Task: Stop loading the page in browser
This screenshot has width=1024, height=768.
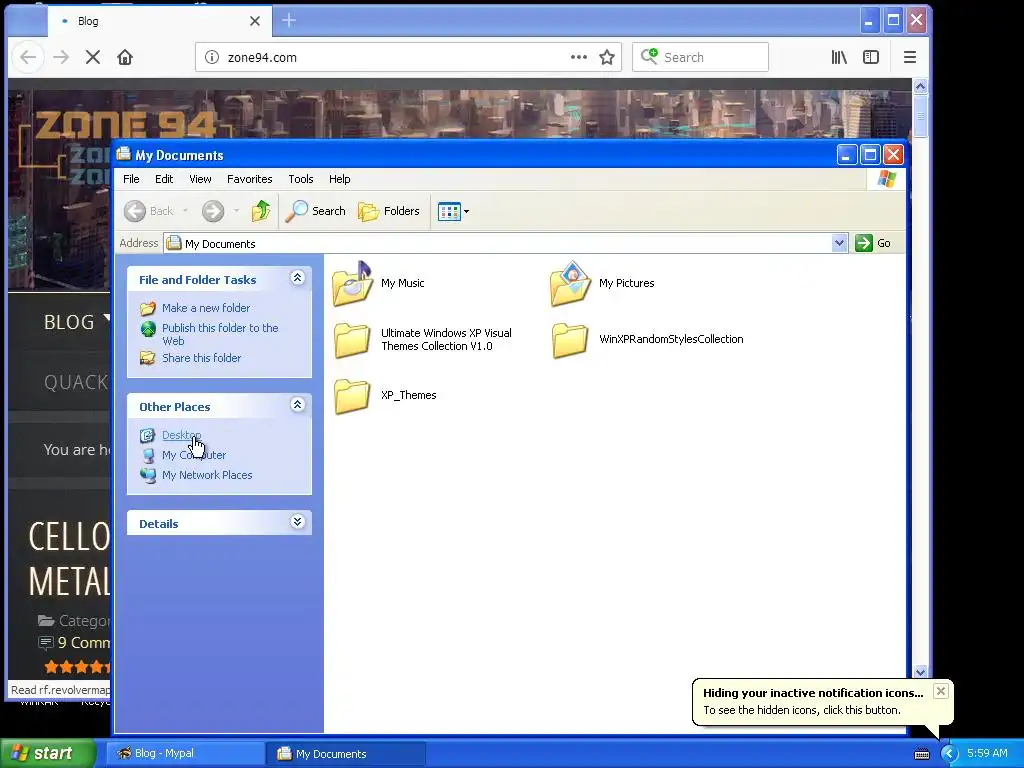Action: (93, 57)
